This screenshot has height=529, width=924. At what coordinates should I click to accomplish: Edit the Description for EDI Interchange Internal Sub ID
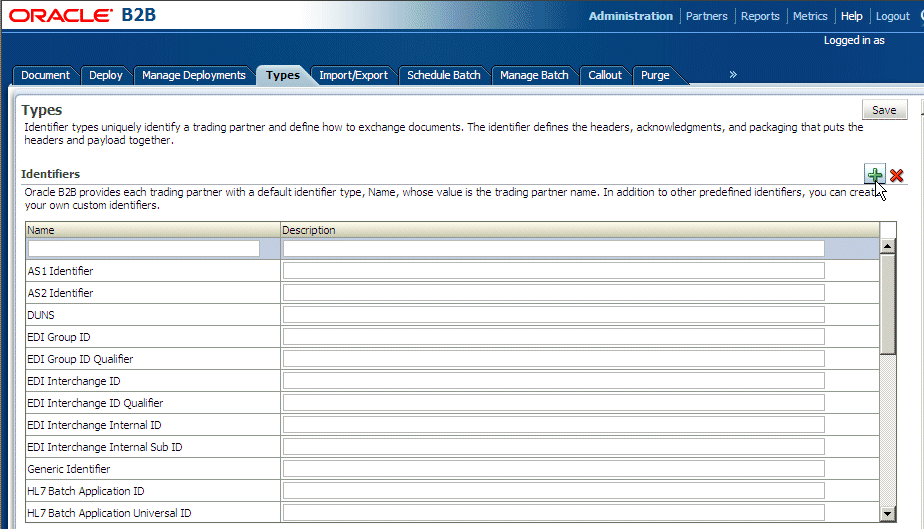click(553, 447)
